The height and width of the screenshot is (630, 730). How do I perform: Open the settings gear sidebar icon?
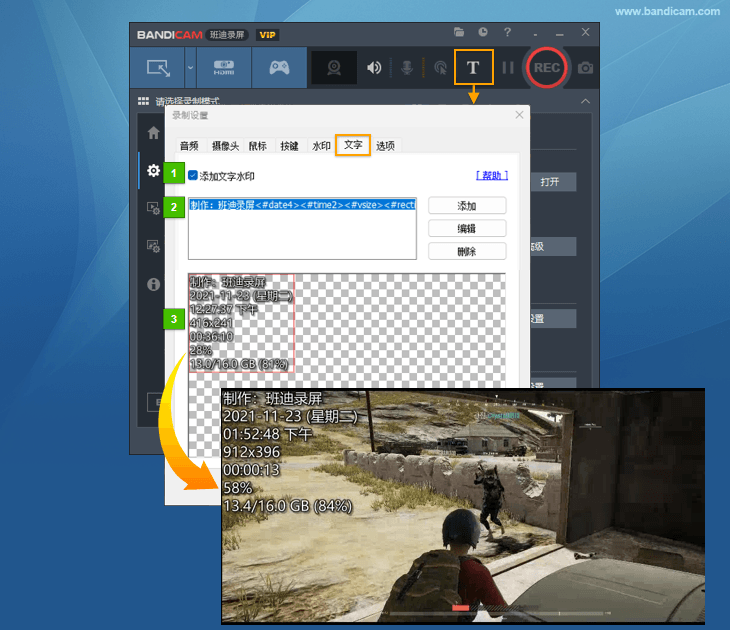(153, 170)
